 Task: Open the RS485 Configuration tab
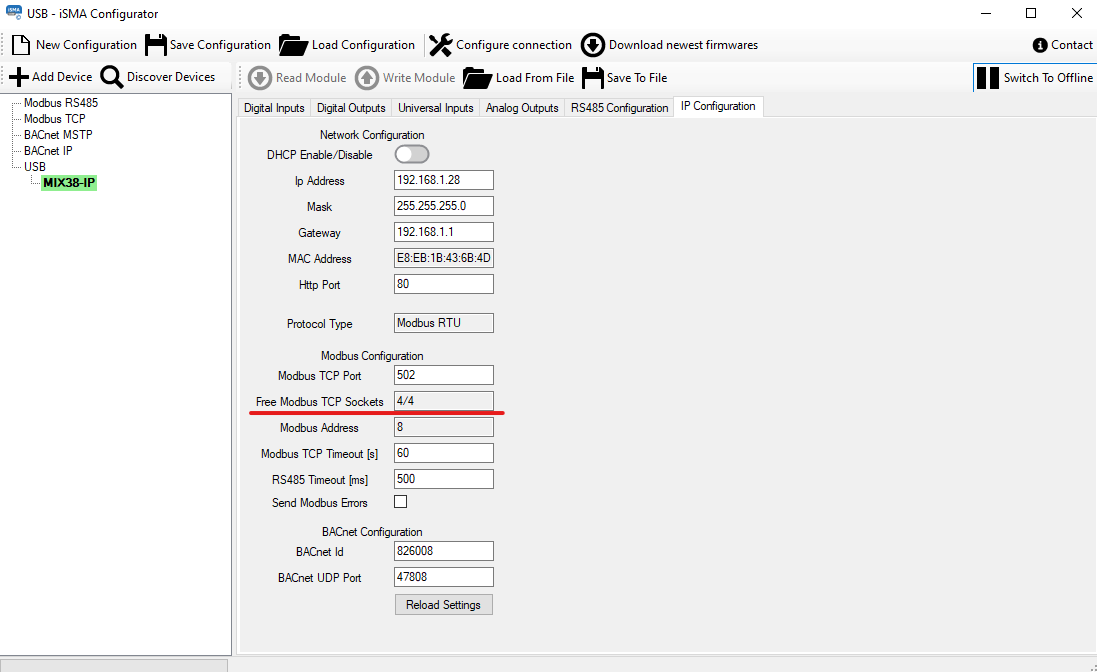619,108
